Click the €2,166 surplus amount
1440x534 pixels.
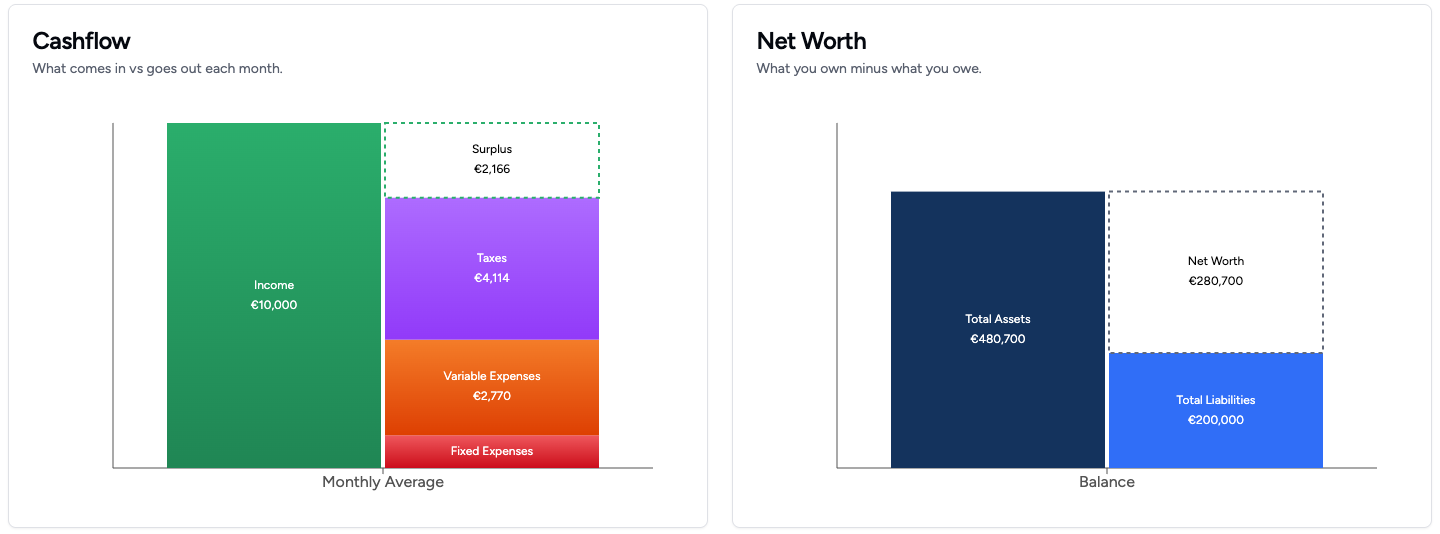(491, 169)
